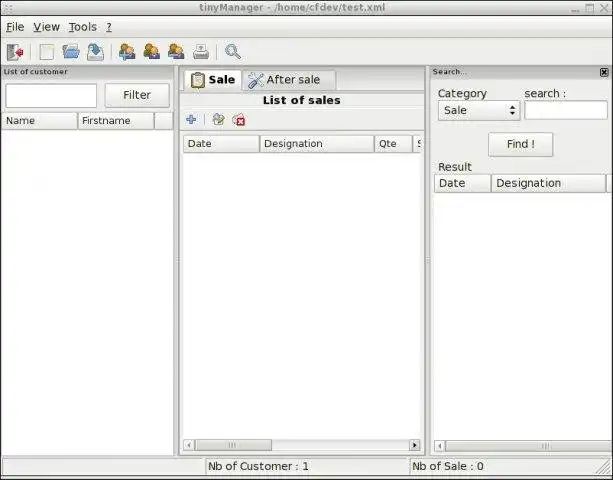
Task: Click the window menu icon at title bar left
Action: click(x=8, y=8)
